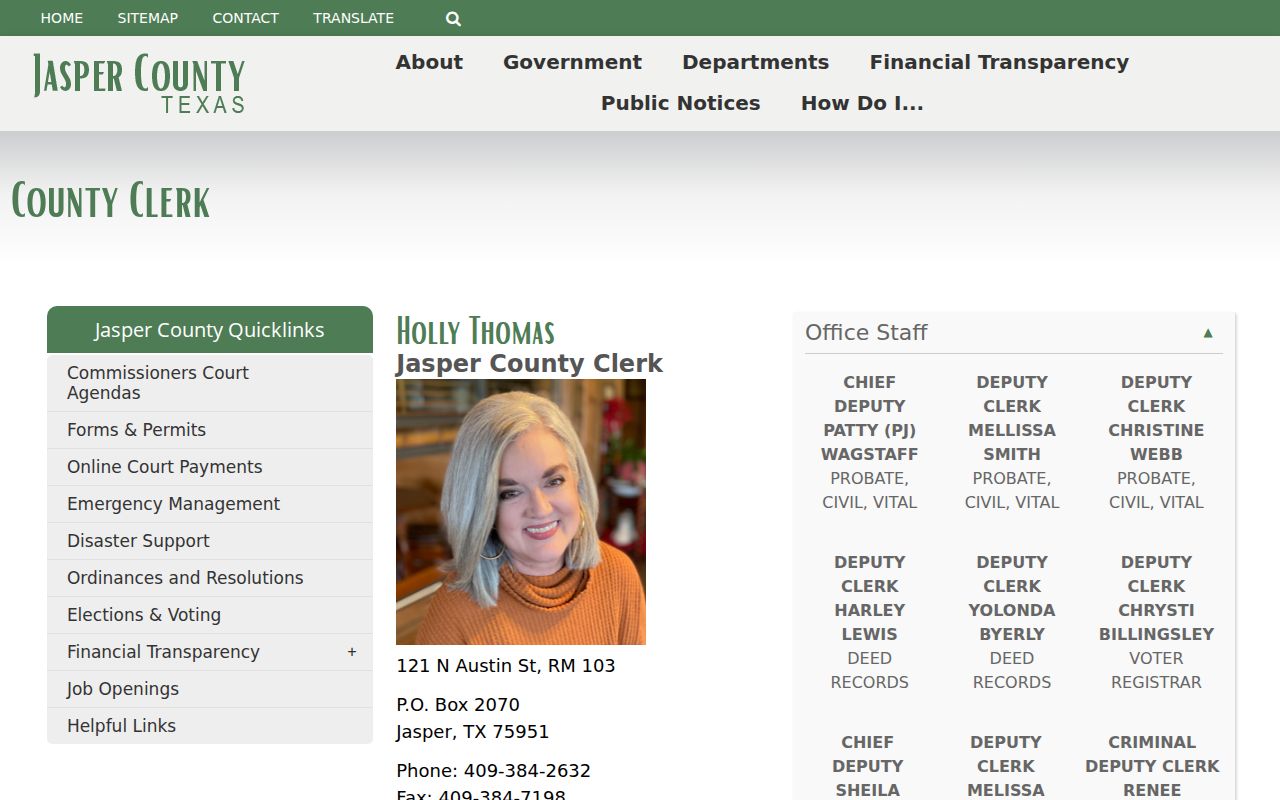Open the About navigation menu
The width and height of the screenshot is (1280, 800).
(429, 62)
